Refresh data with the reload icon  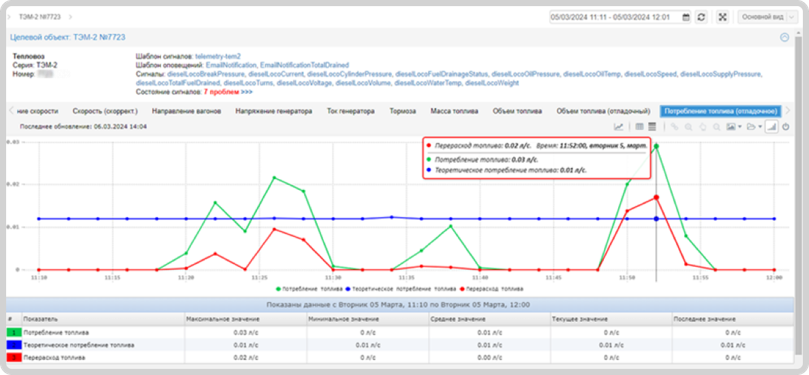pos(701,17)
